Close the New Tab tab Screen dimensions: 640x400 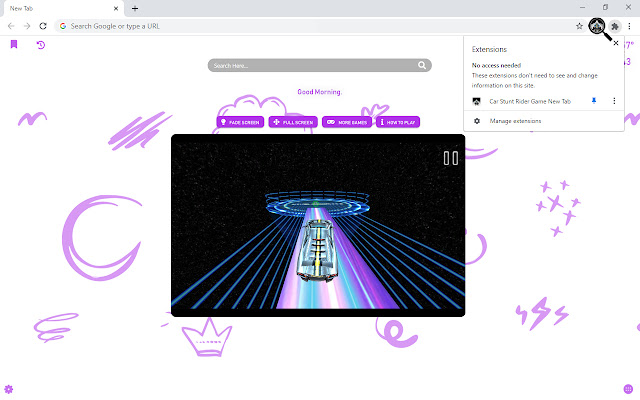click(116, 8)
